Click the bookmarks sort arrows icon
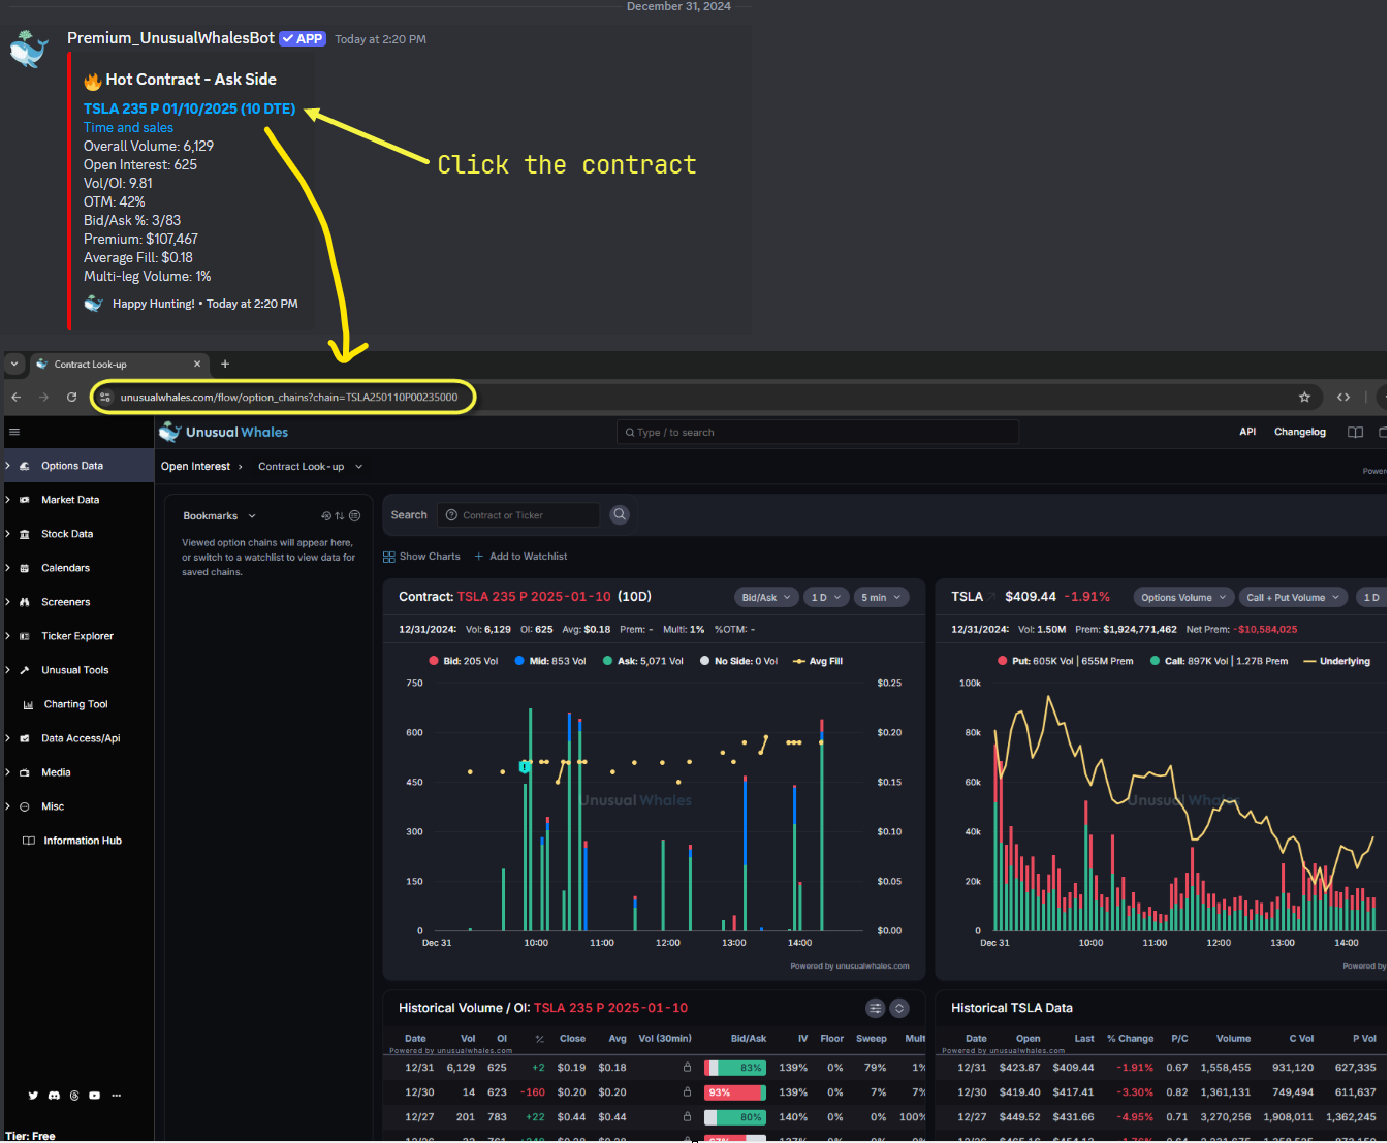 pyautogui.click(x=340, y=516)
